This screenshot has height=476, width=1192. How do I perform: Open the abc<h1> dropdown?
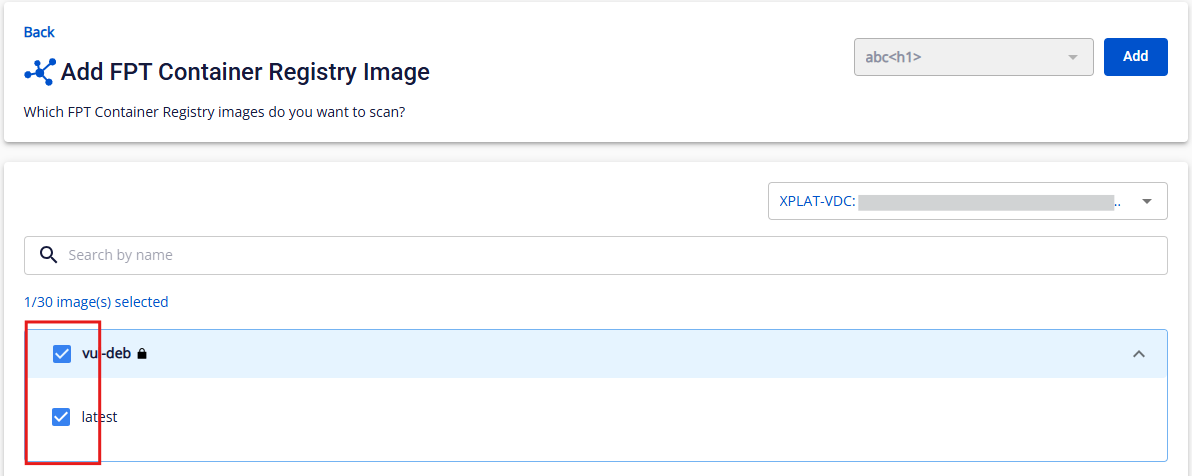973,57
